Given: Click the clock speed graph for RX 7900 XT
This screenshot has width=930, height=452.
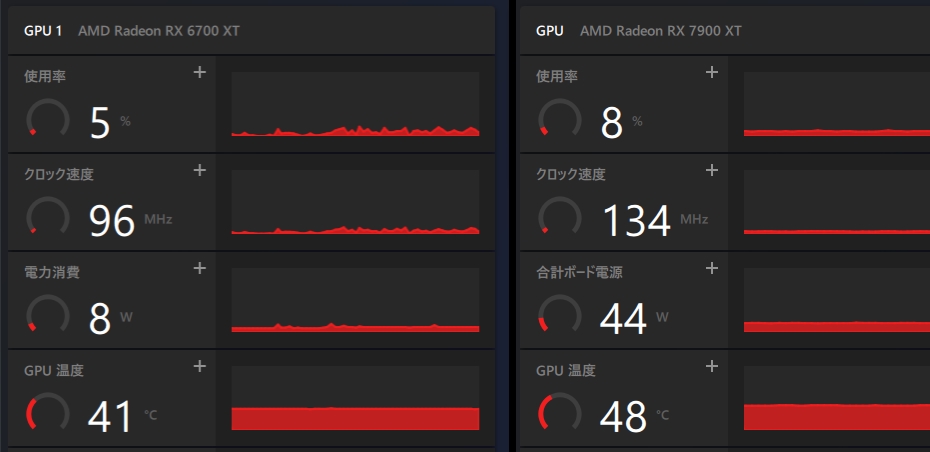Looking at the screenshot, I should 837,202.
